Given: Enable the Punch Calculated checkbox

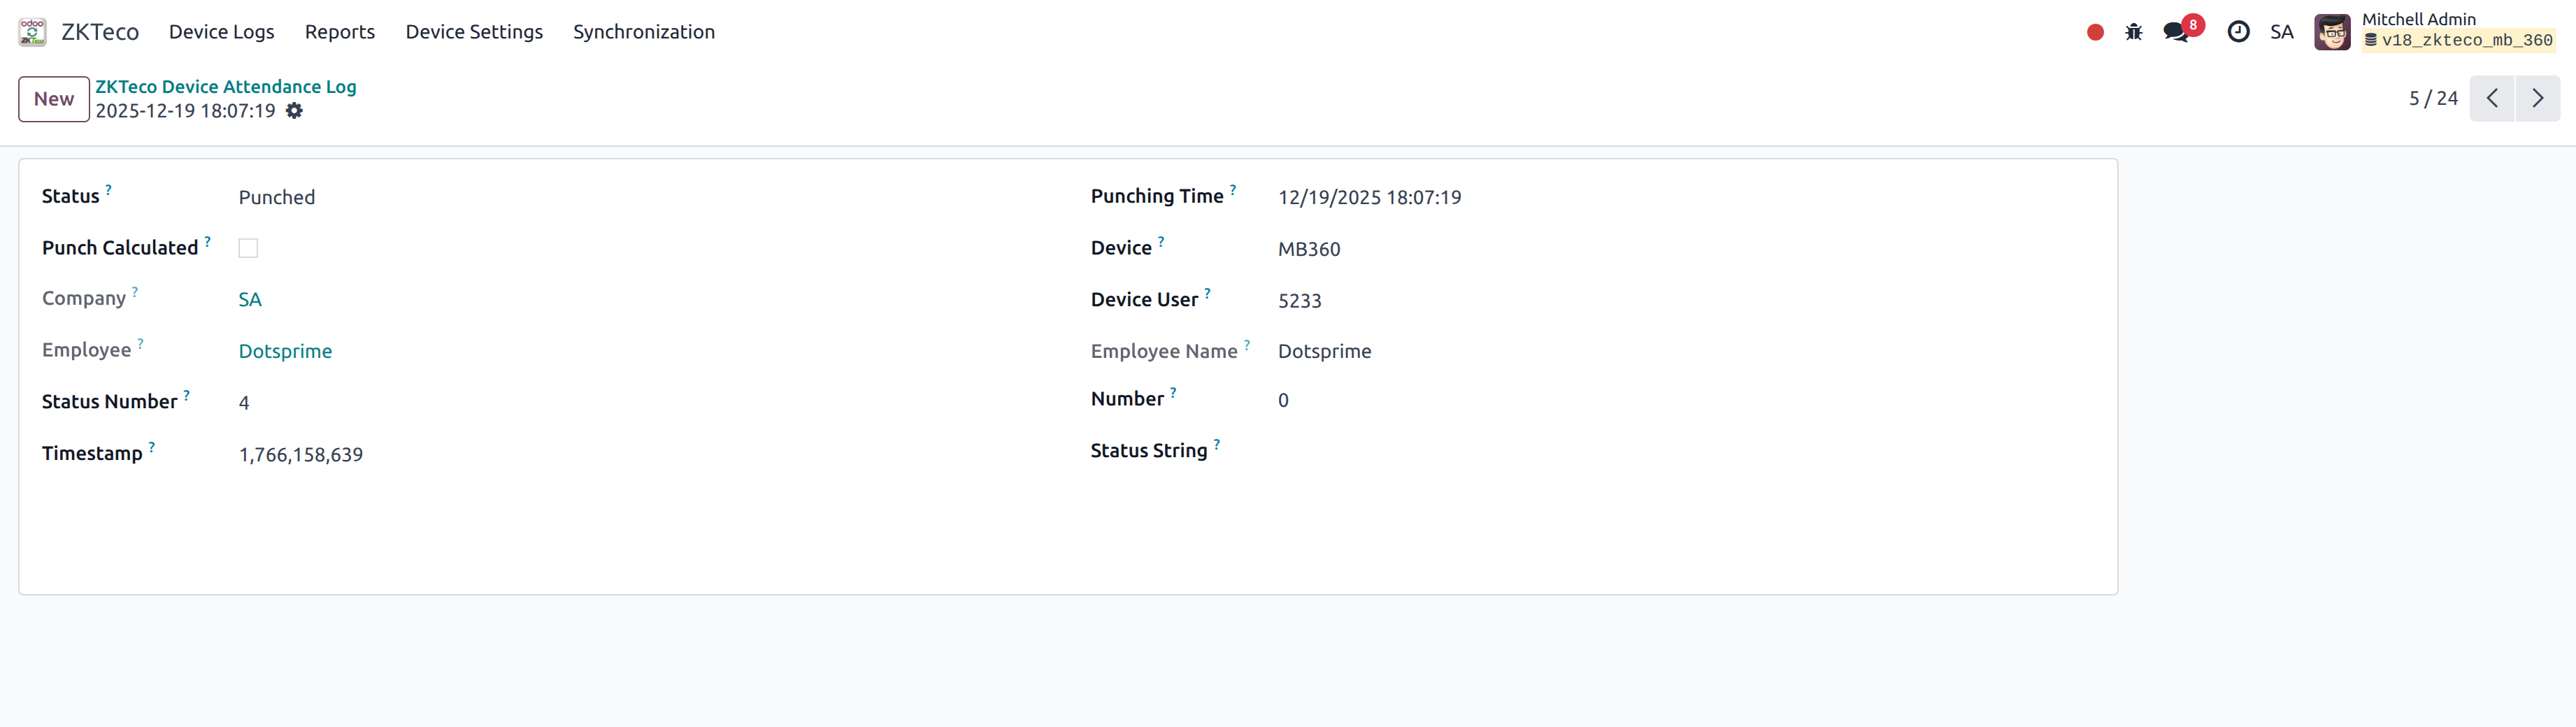Looking at the screenshot, I should 248,247.
